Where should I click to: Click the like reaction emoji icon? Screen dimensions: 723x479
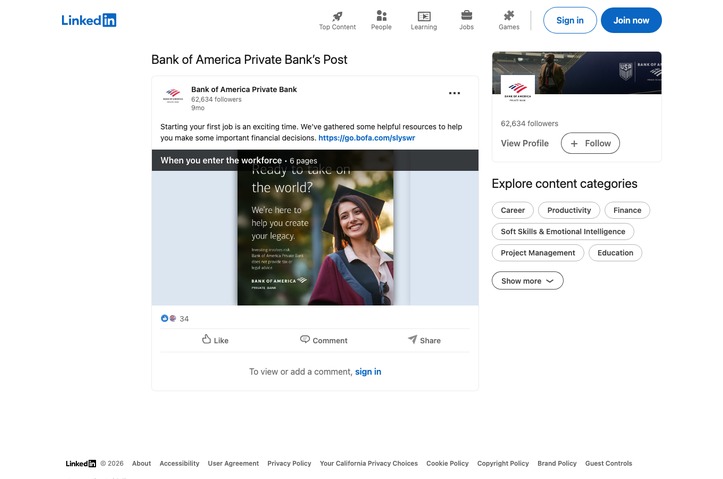pyautogui.click(x=164, y=318)
